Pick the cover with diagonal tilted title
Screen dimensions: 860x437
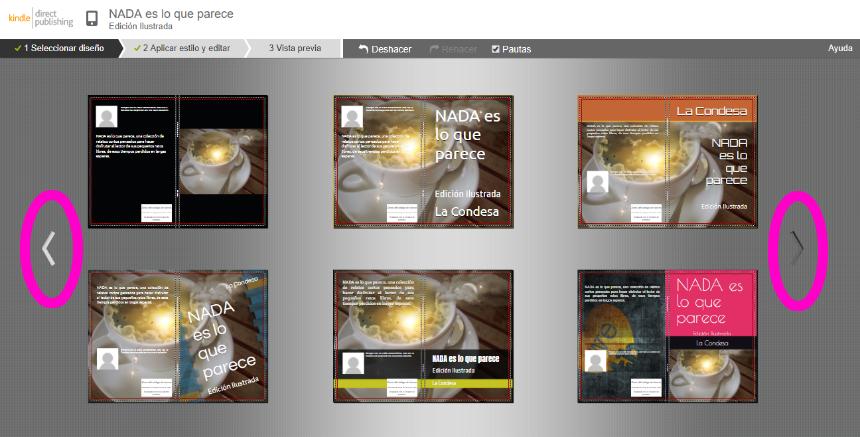(178, 336)
